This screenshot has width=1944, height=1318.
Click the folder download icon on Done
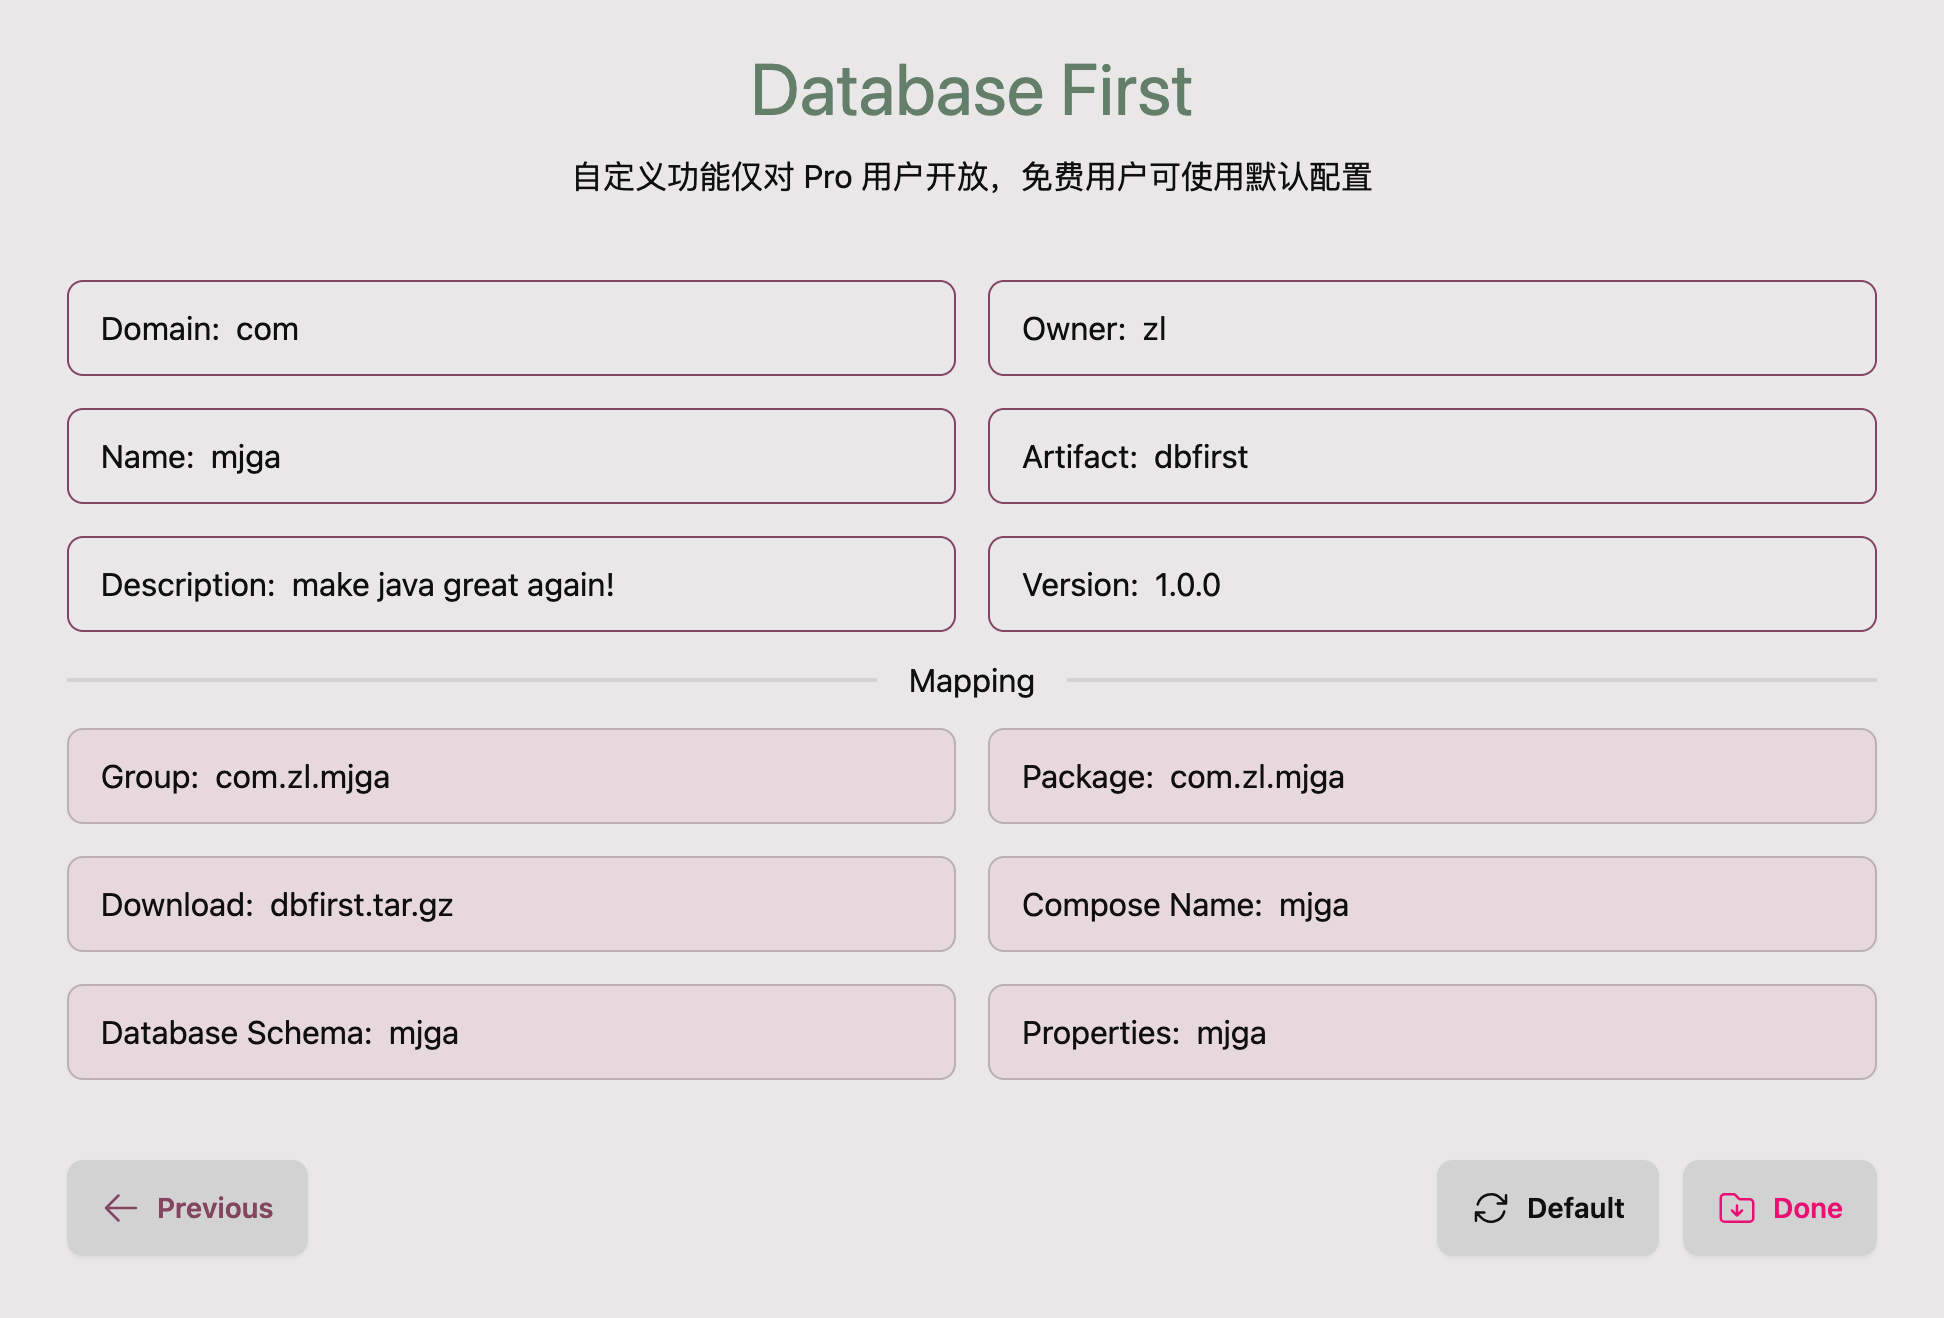click(x=1736, y=1208)
